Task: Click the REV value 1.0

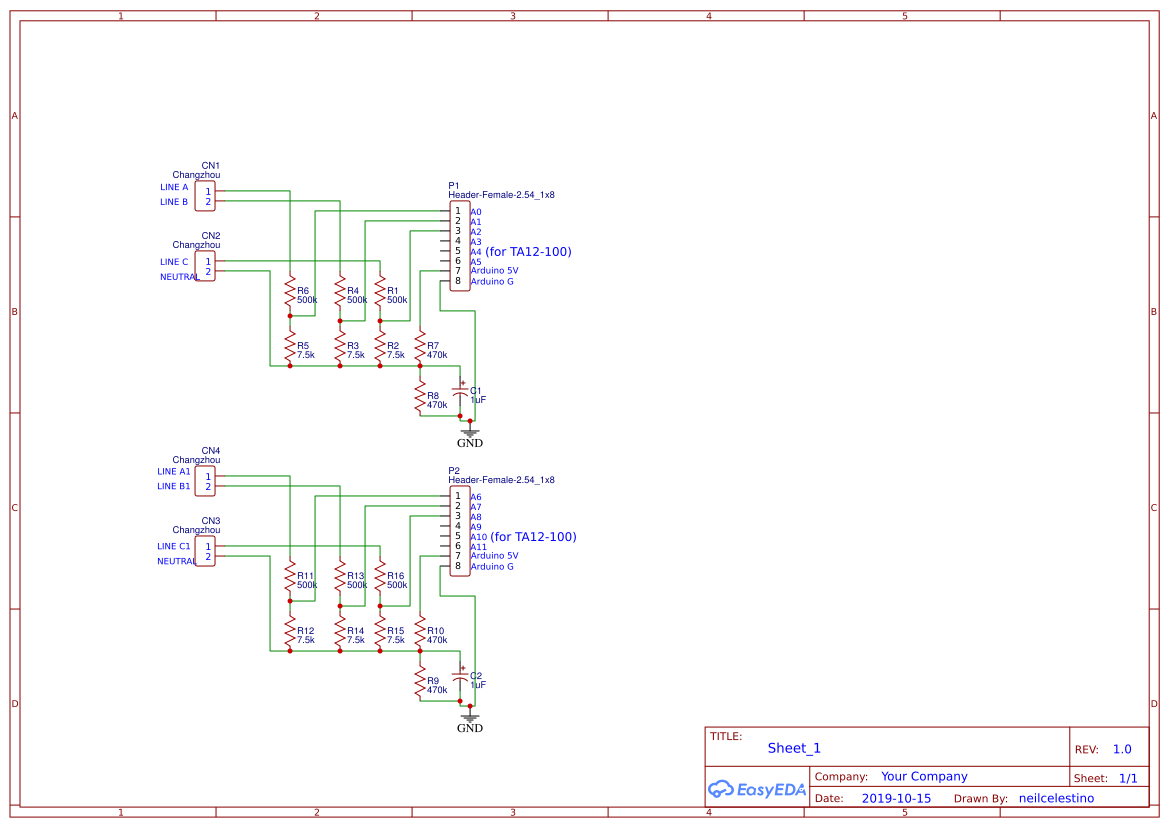Action: tap(1120, 748)
